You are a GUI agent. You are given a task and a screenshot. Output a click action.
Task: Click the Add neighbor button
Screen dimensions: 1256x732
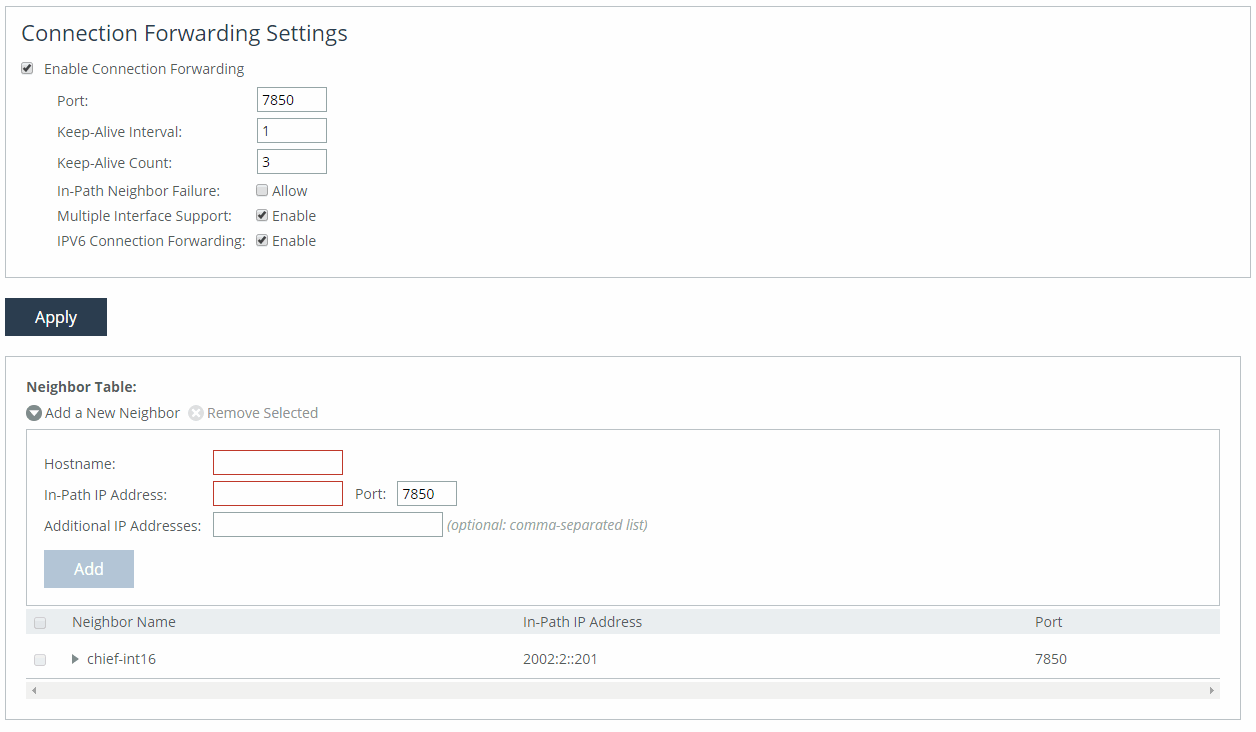(89, 569)
